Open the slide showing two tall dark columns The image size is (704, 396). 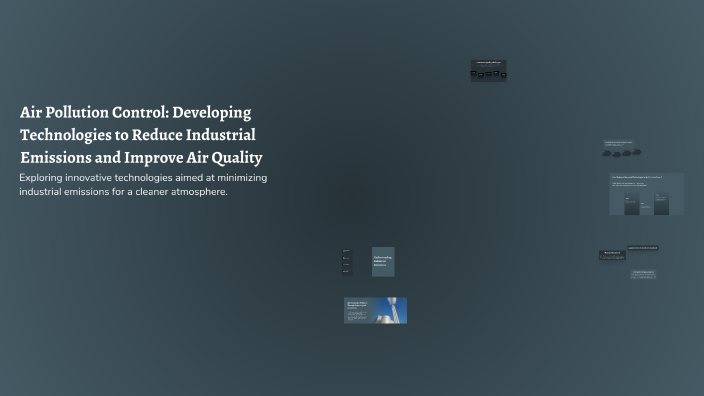647,194
